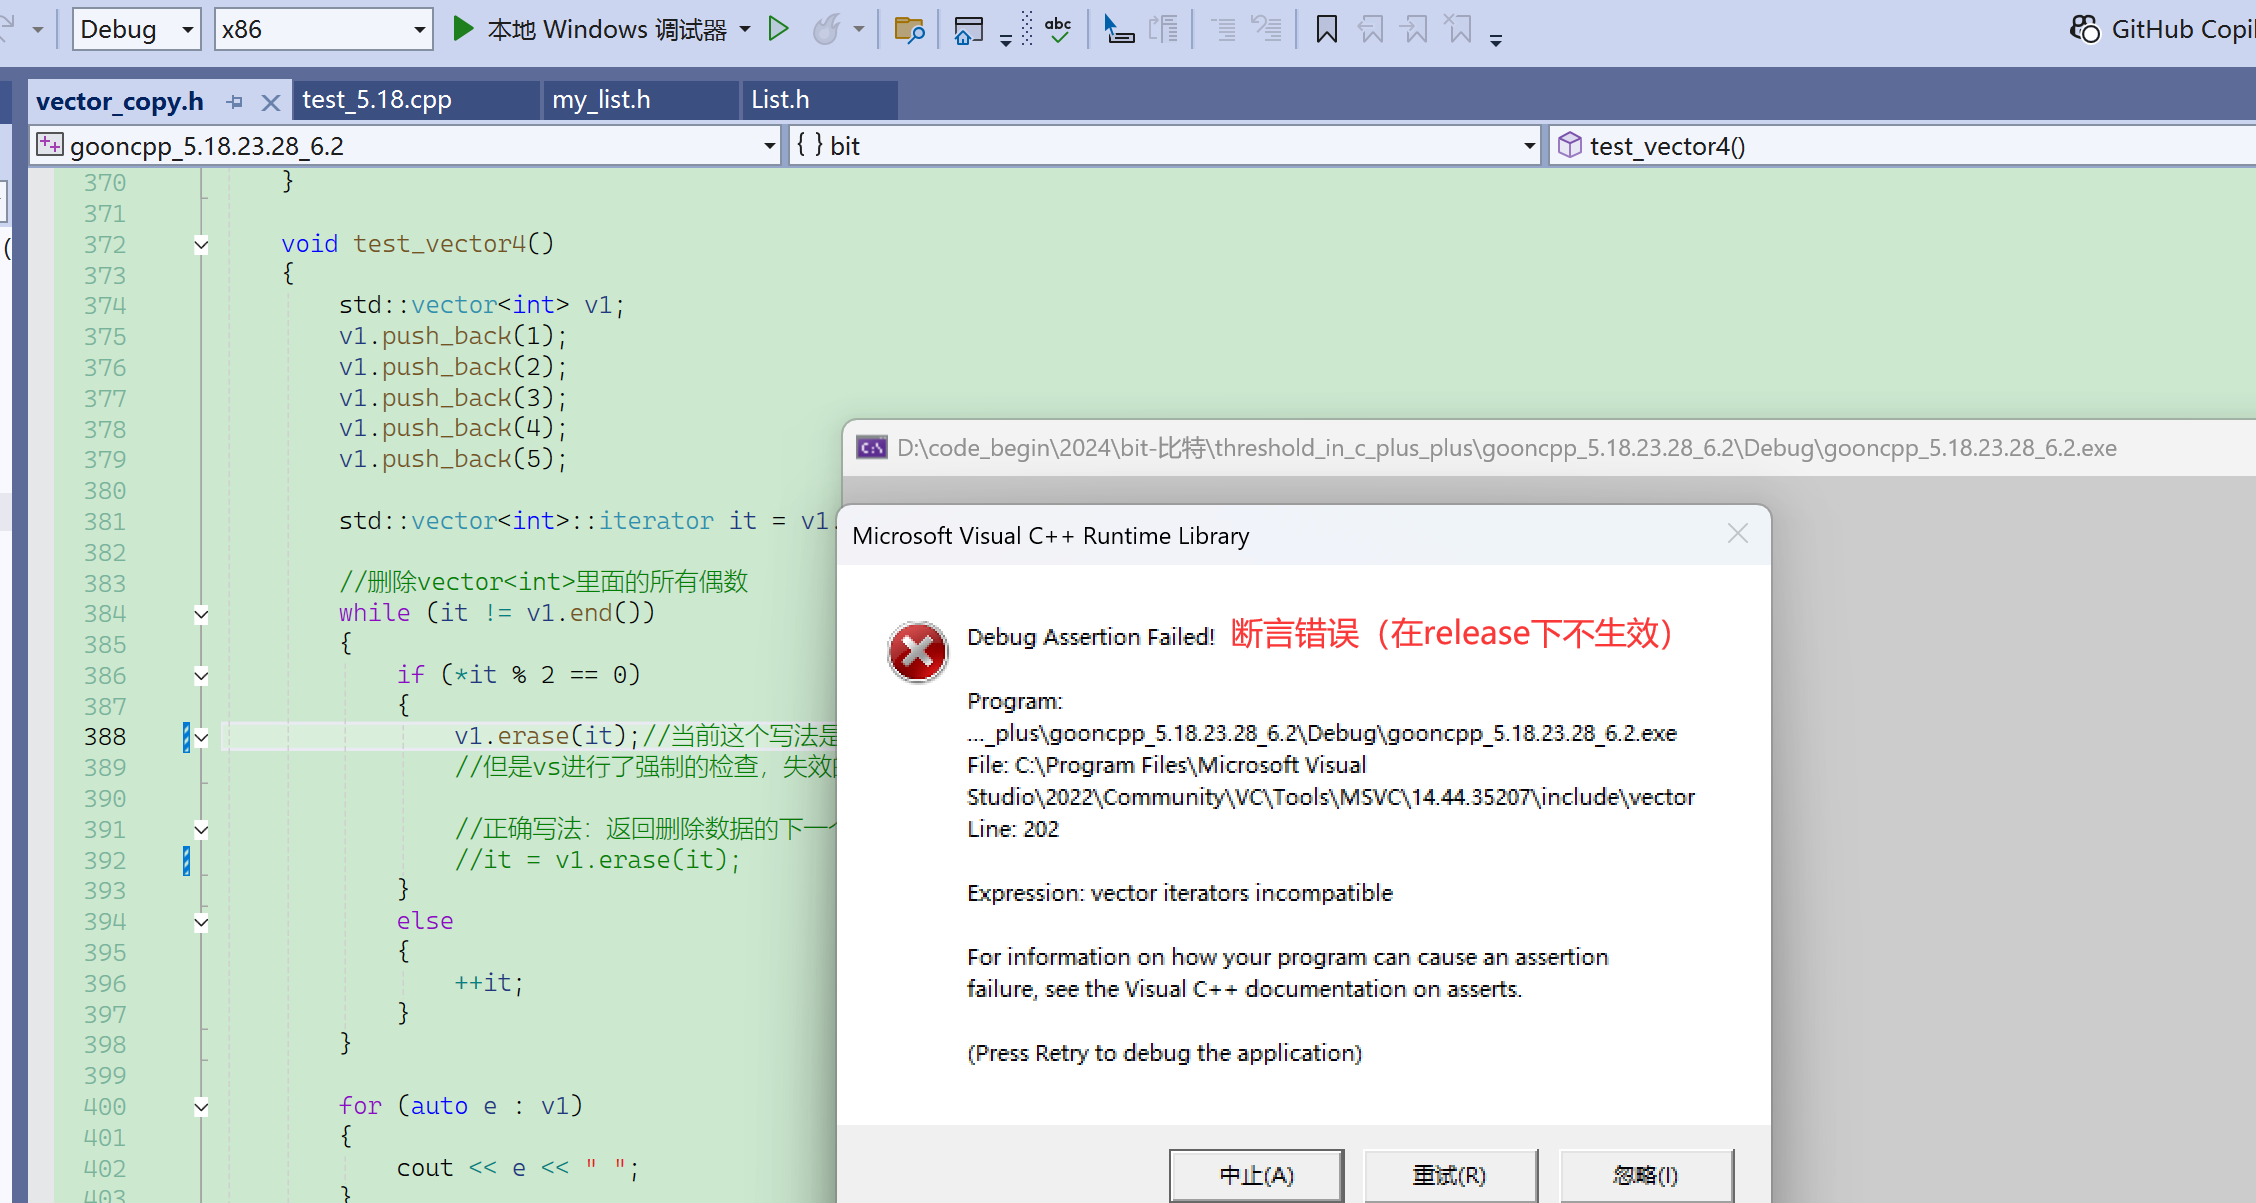Open find in files folder icon
The image size is (2256, 1203).
click(x=908, y=29)
